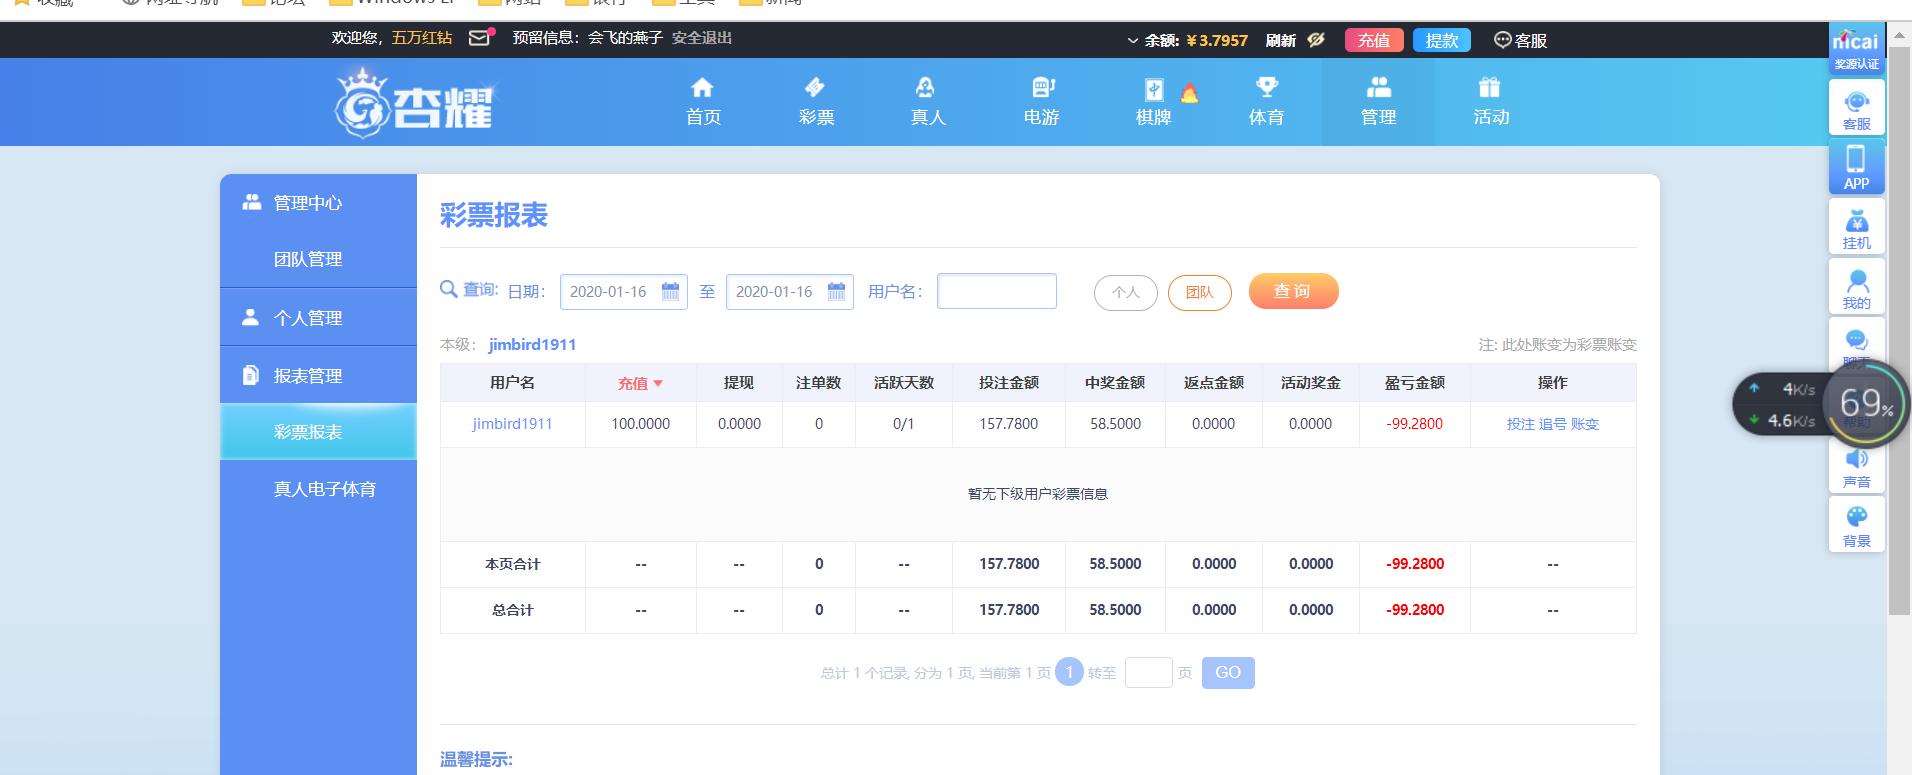Focus the 用户名 search field
Image resolution: width=1912 pixels, height=775 pixels.
(x=997, y=291)
